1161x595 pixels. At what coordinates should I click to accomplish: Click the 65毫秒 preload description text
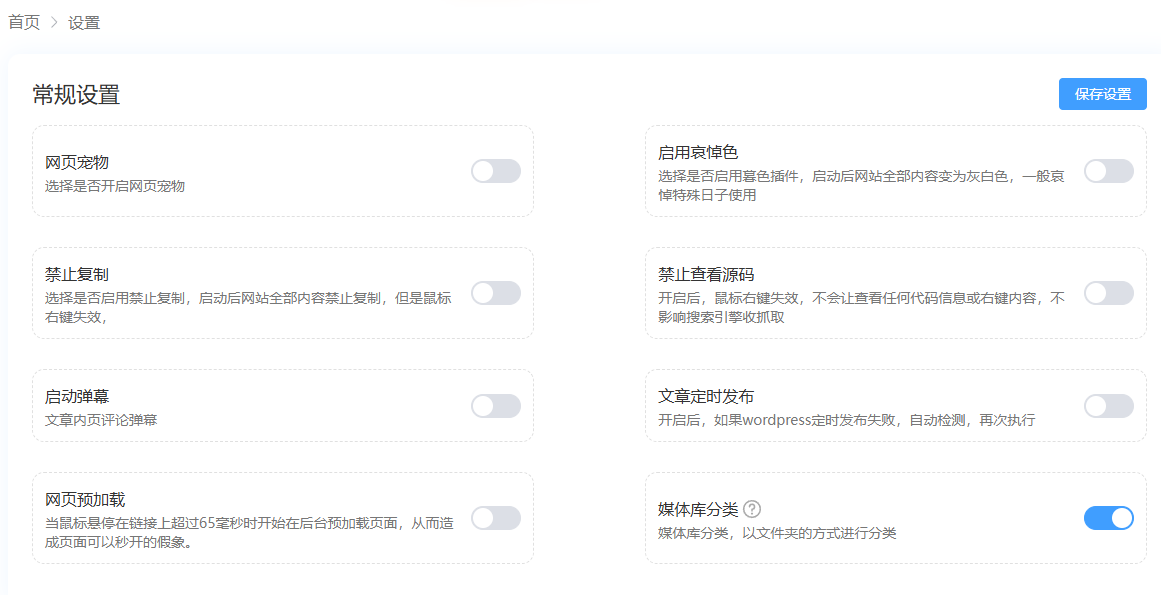coord(249,532)
